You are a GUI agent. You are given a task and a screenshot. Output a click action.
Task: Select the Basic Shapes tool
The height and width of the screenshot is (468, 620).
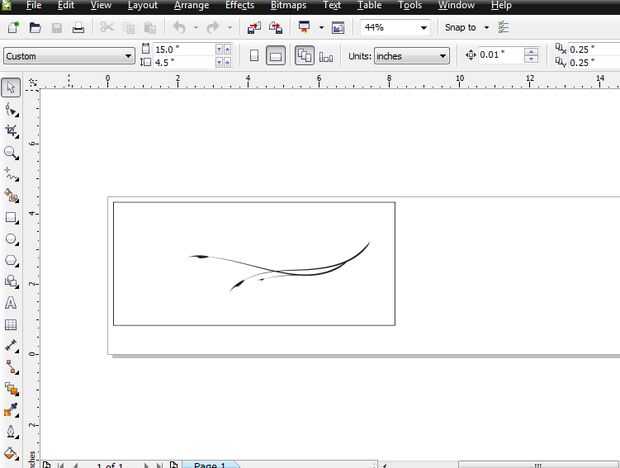(x=11, y=281)
